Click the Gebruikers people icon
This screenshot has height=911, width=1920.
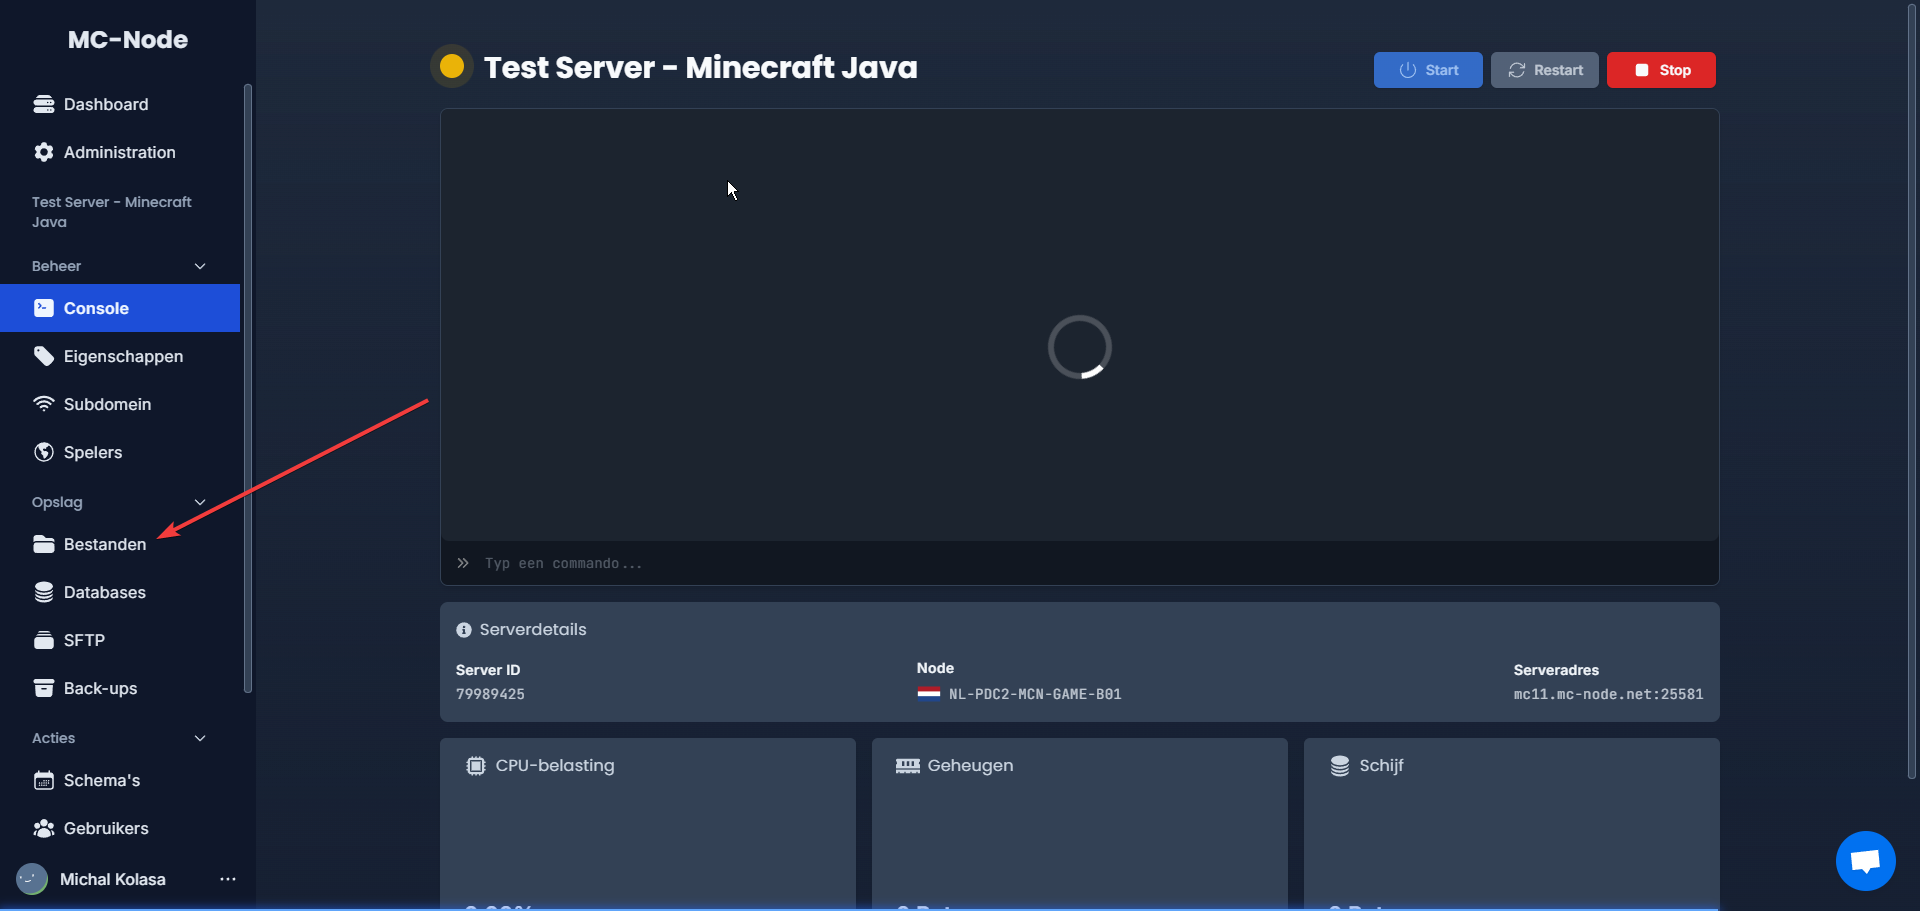point(43,828)
